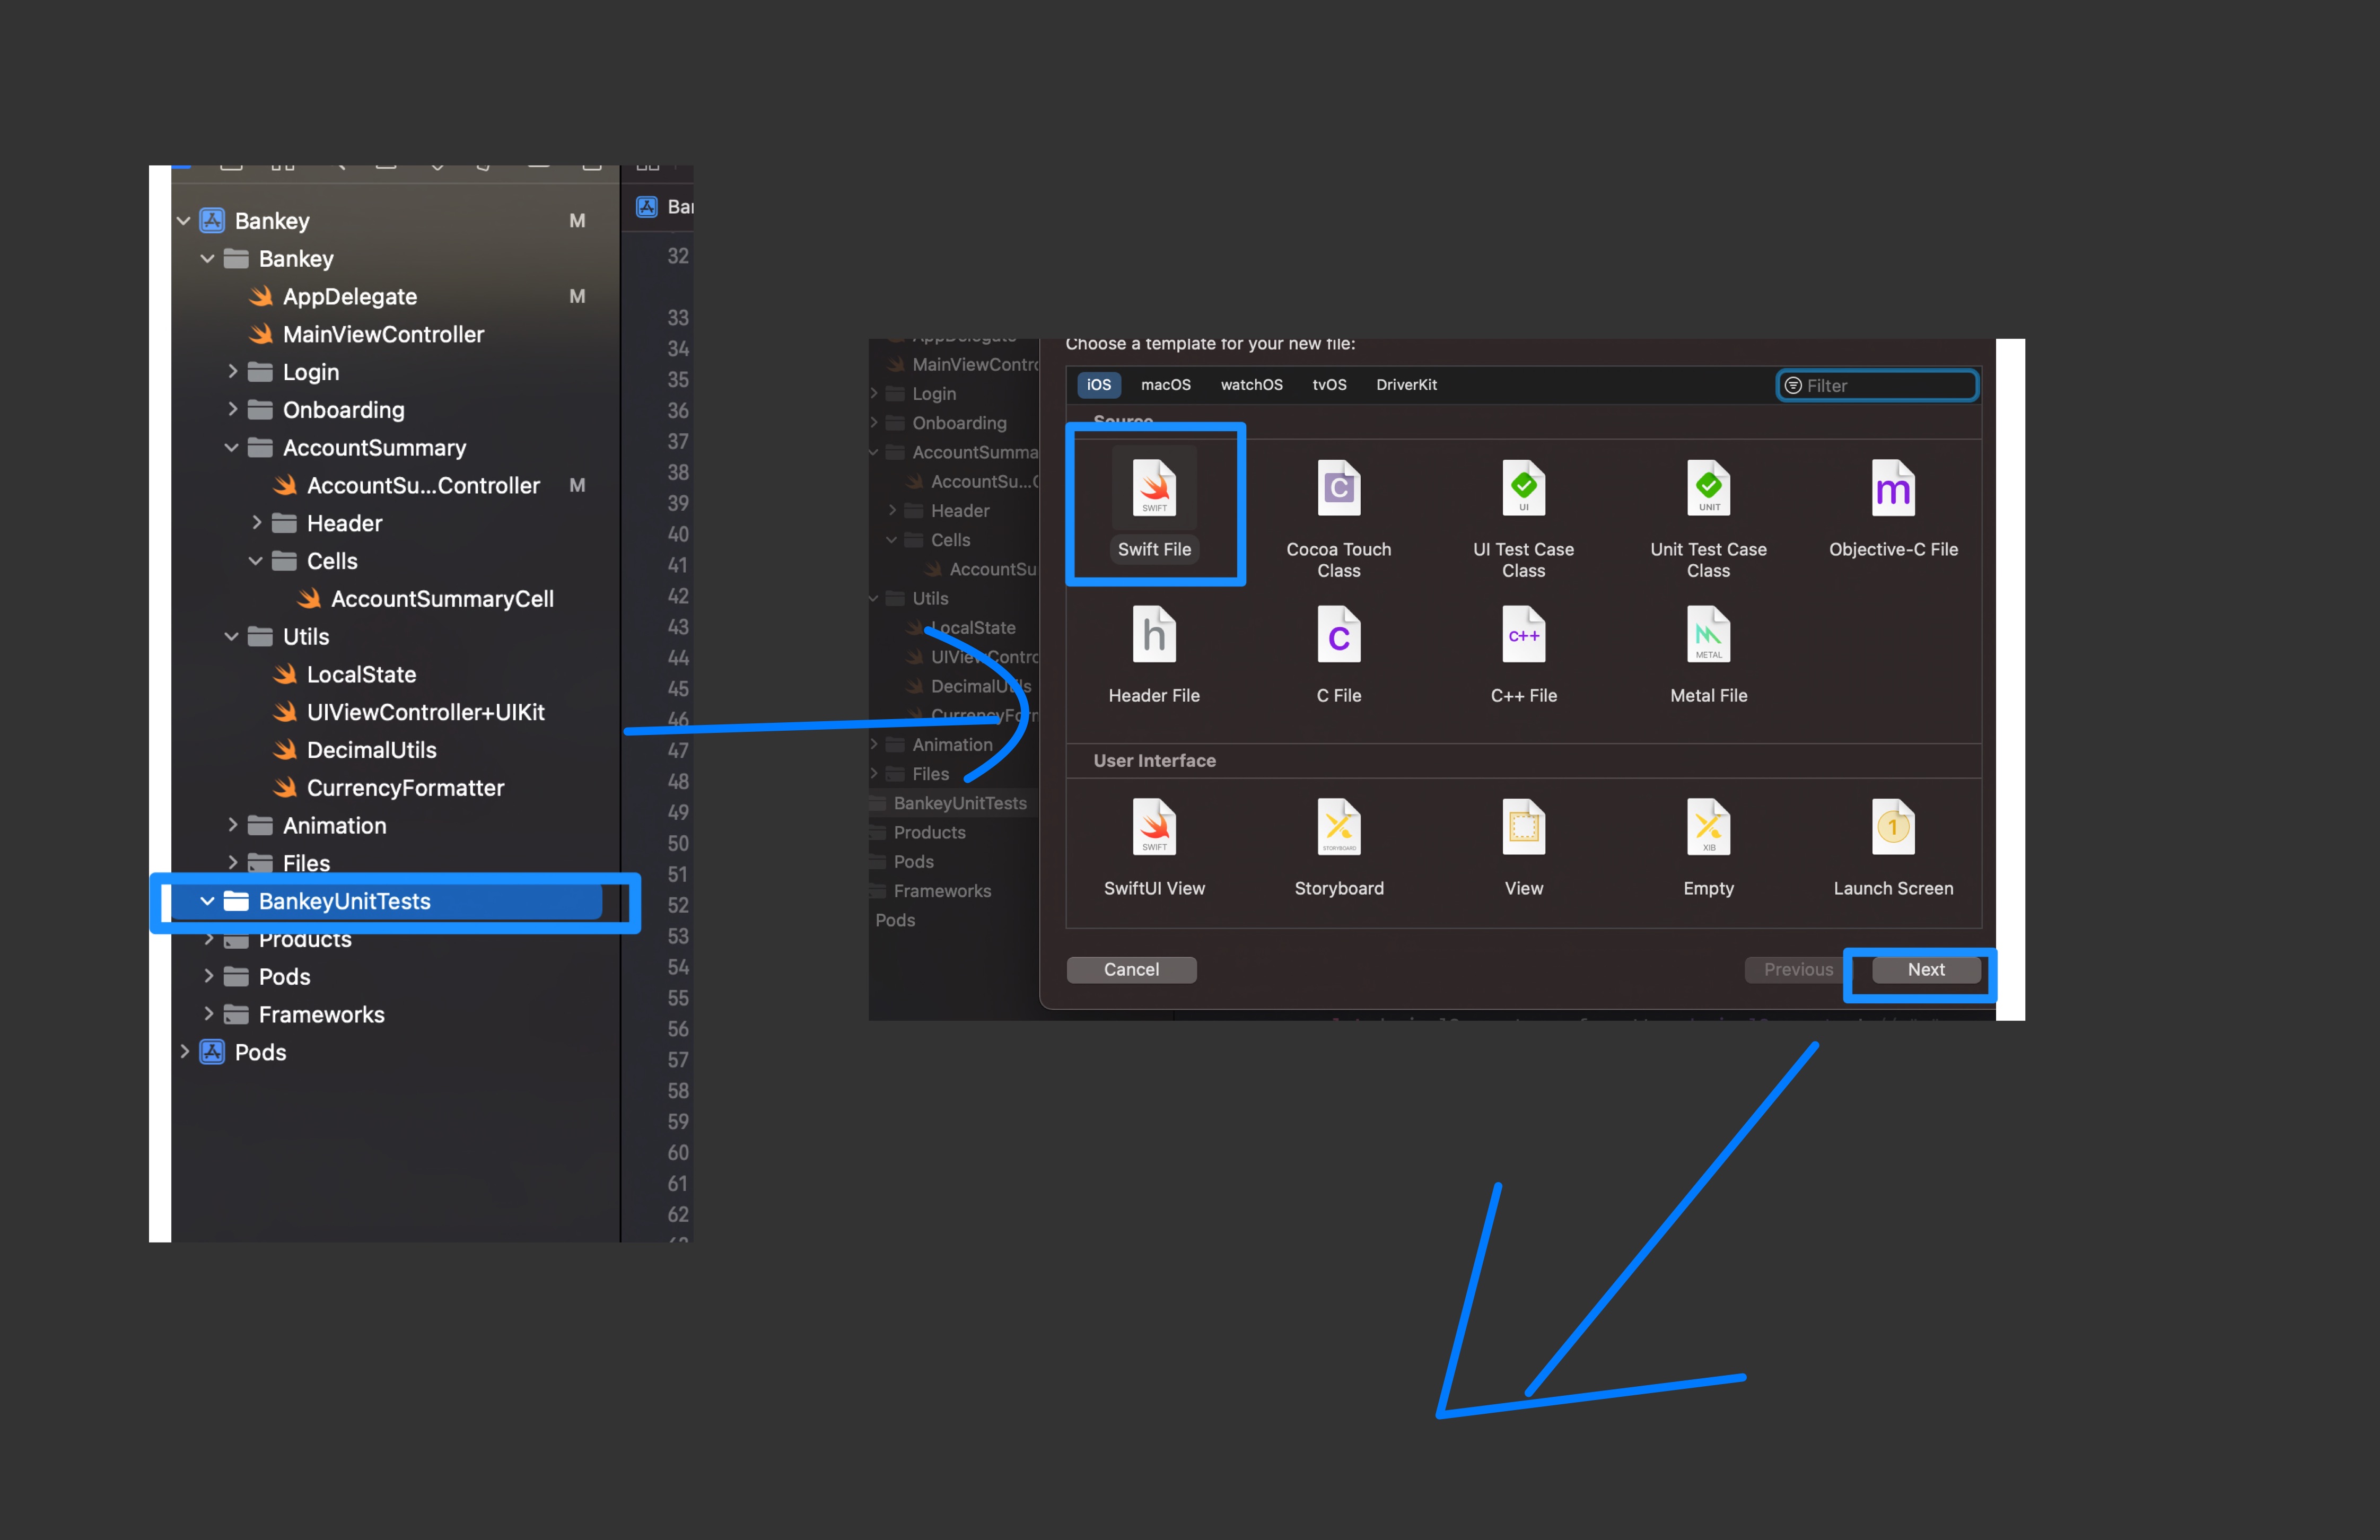Select the Metal File template

click(x=1708, y=654)
